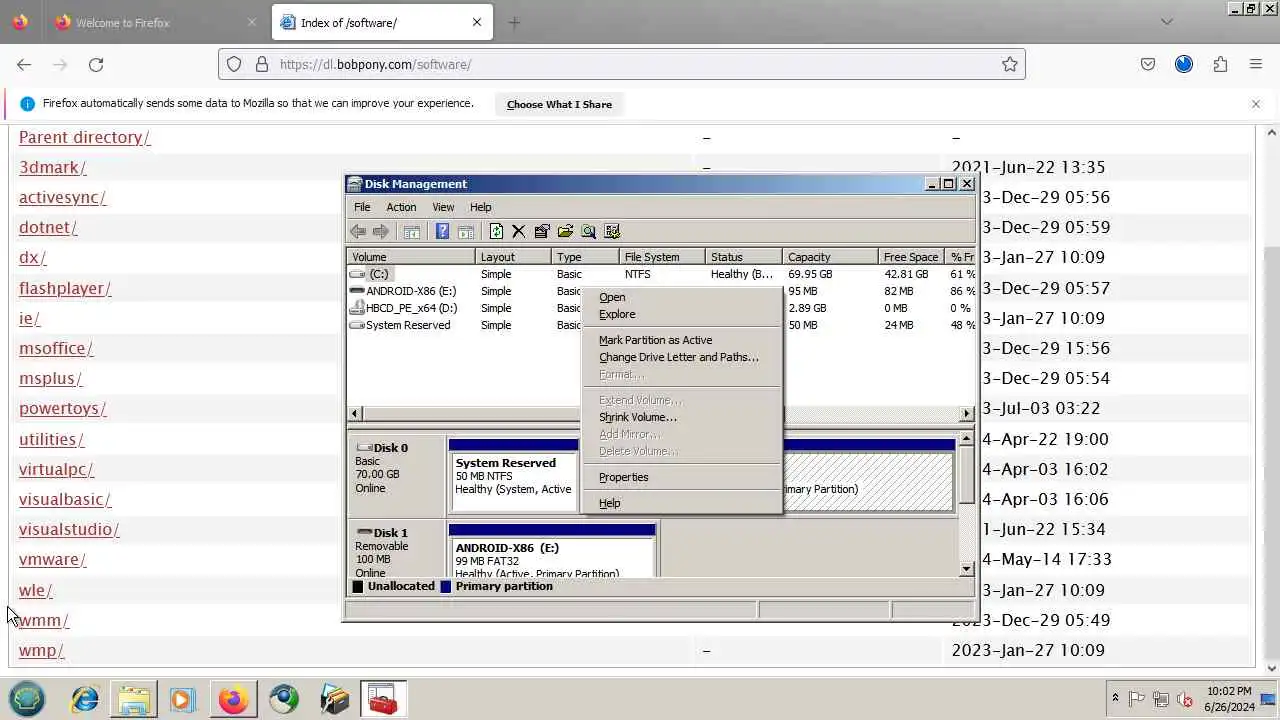Viewport: 1280px width, 720px height.
Task: Open the 3dmark/ link
Action: pyautogui.click(x=52, y=167)
